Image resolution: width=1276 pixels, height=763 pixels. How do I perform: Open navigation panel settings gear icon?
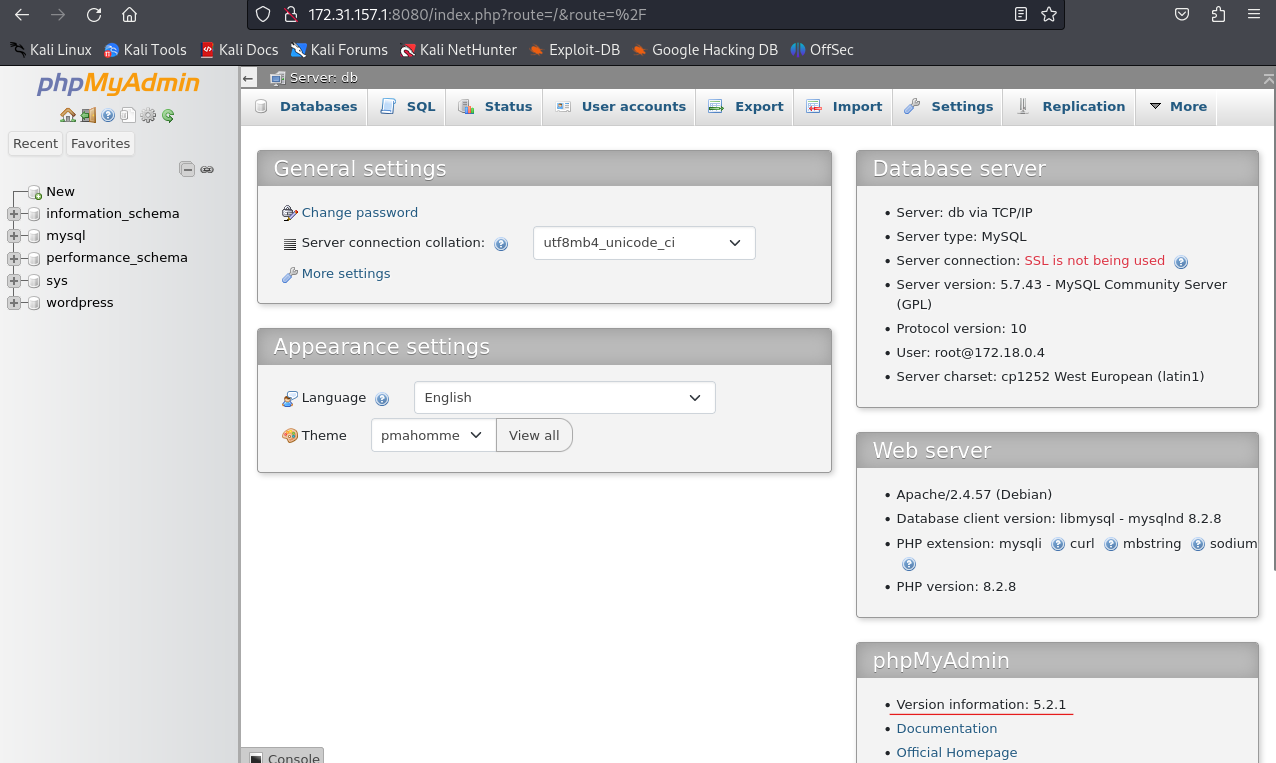pos(148,115)
